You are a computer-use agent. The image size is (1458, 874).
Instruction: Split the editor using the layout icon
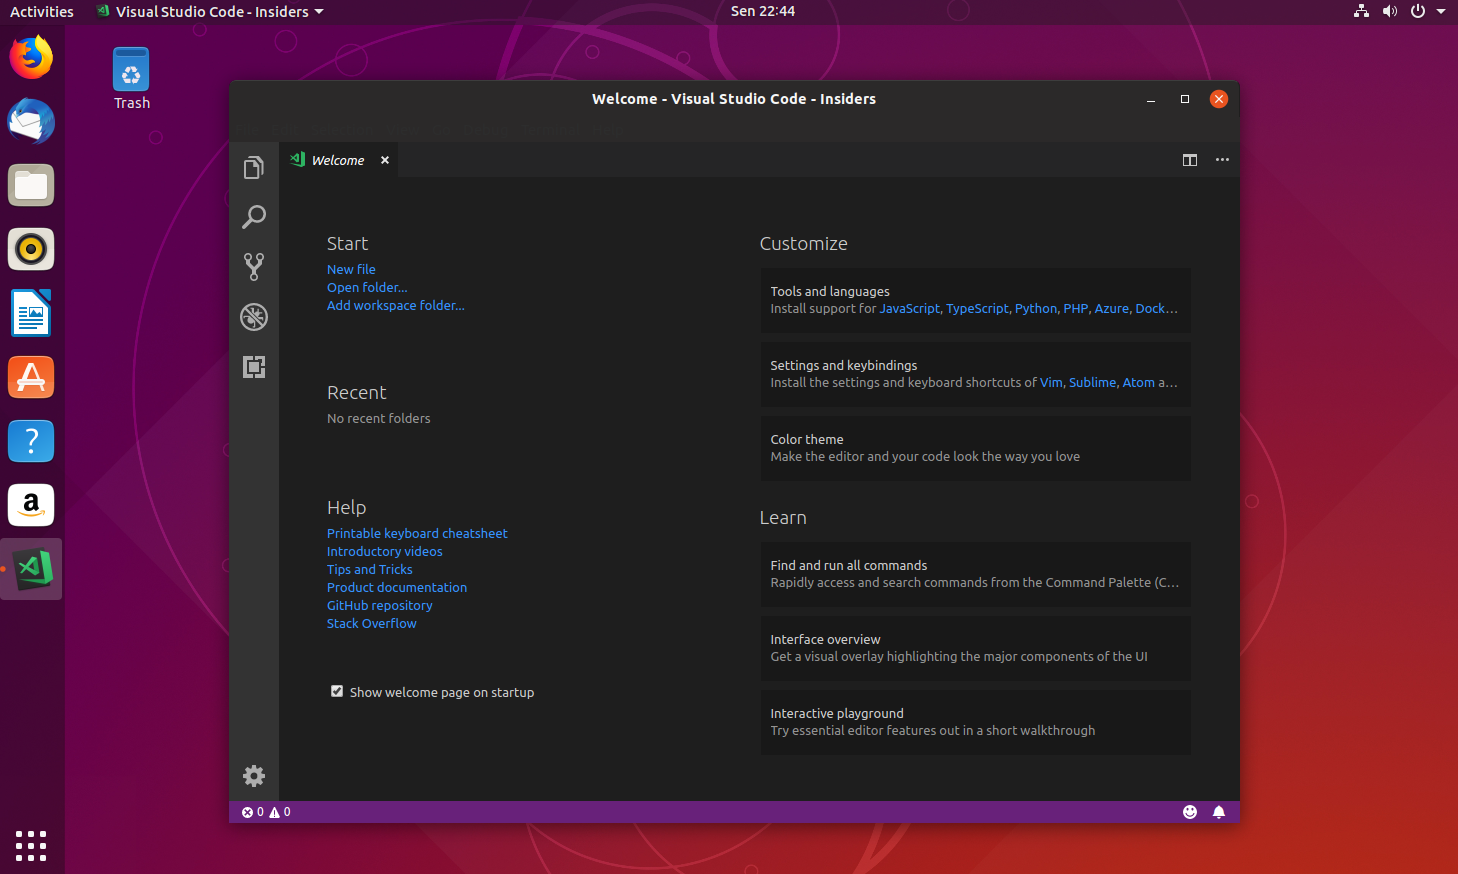tap(1189, 159)
